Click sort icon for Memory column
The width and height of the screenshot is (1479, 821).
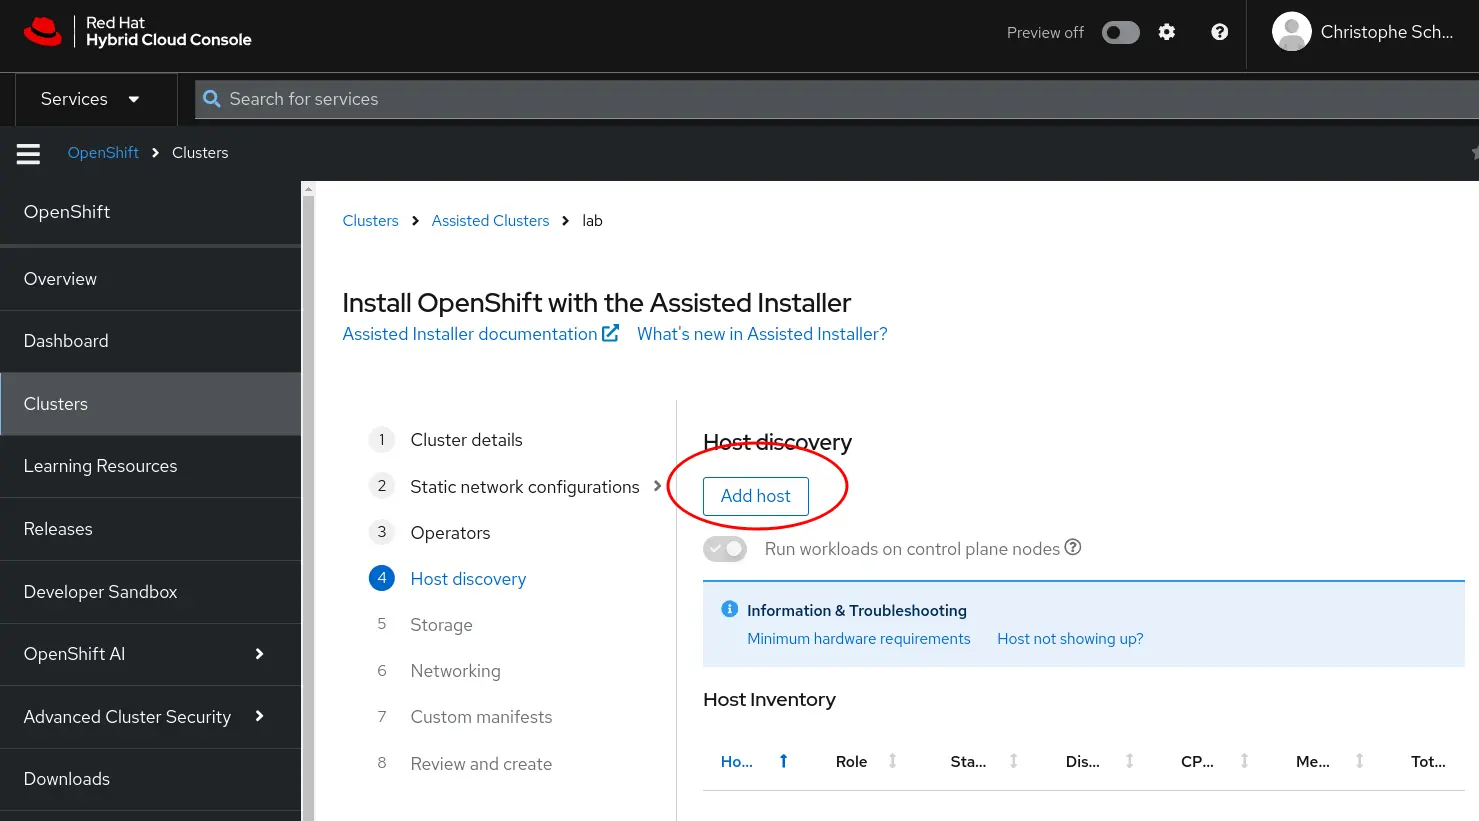pyautogui.click(x=1359, y=761)
